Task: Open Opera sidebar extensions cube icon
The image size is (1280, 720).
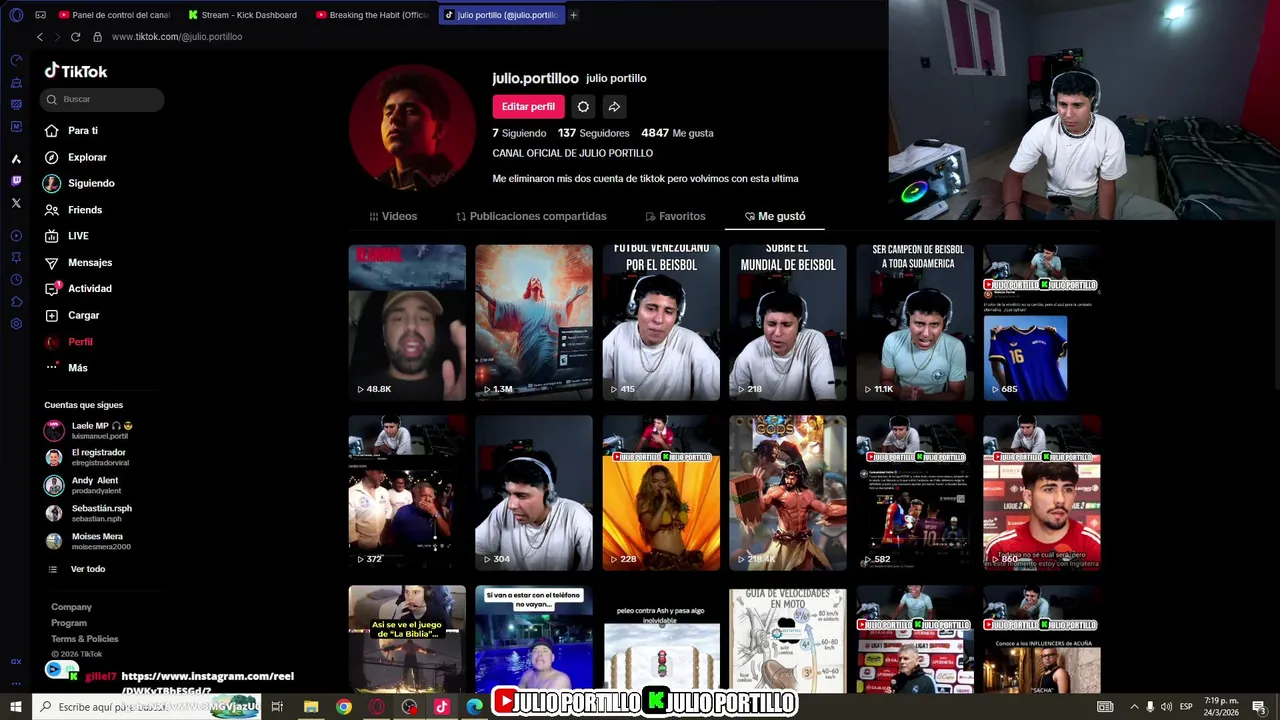Action: point(16,302)
